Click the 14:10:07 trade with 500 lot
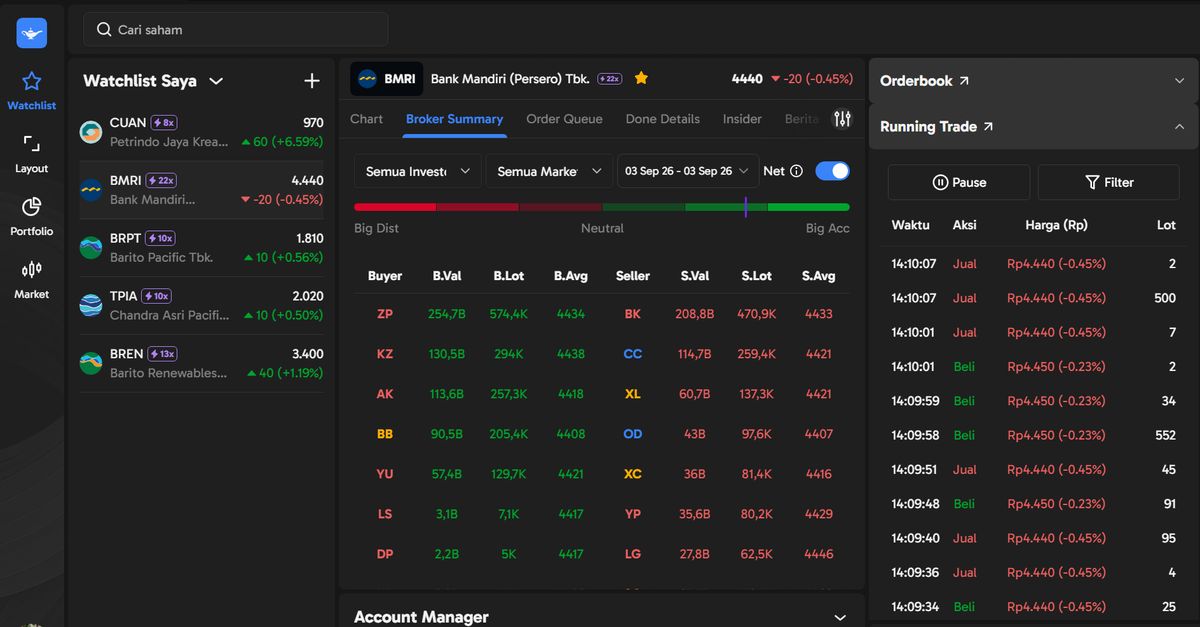This screenshot has height=627, width=1200. (x=1034, y=298)
